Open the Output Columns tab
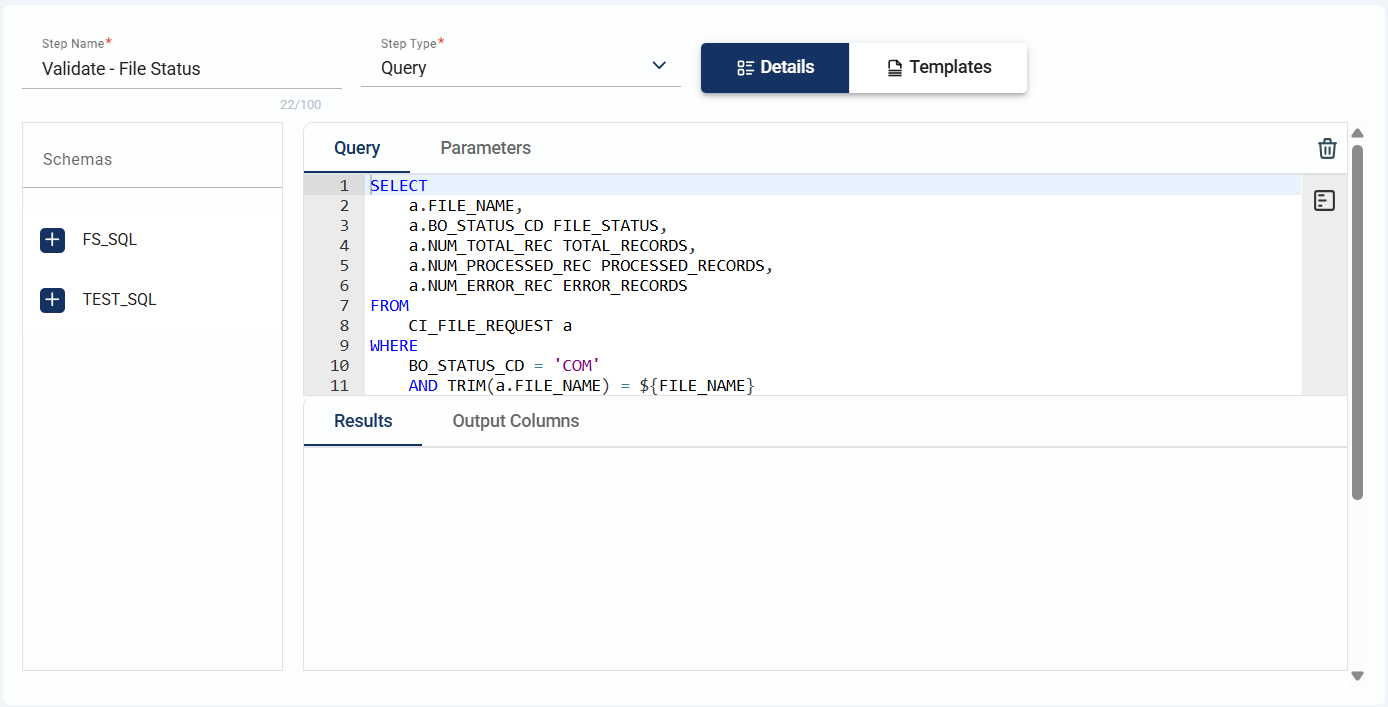Viewport: 1388px width, 707px height. [x=515, y=421]
